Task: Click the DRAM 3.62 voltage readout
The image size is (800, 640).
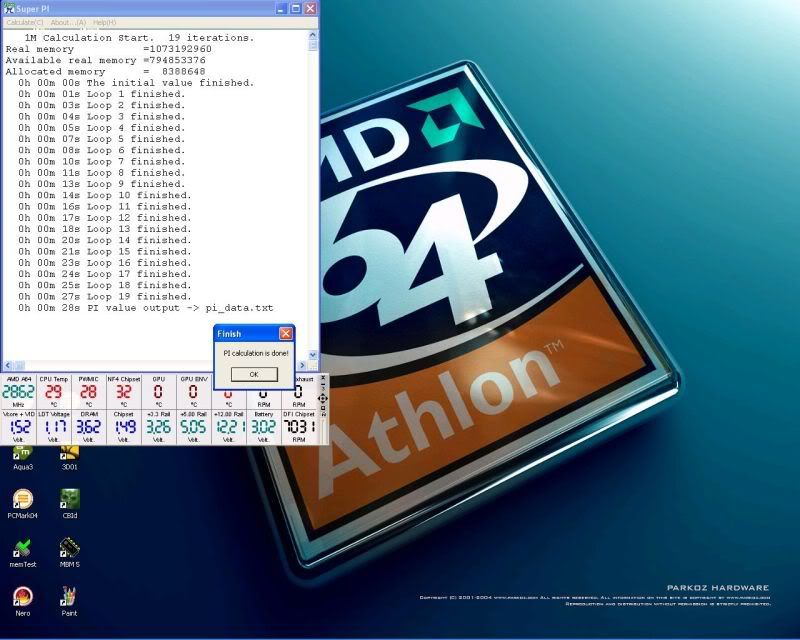Action: click(88, 427)
